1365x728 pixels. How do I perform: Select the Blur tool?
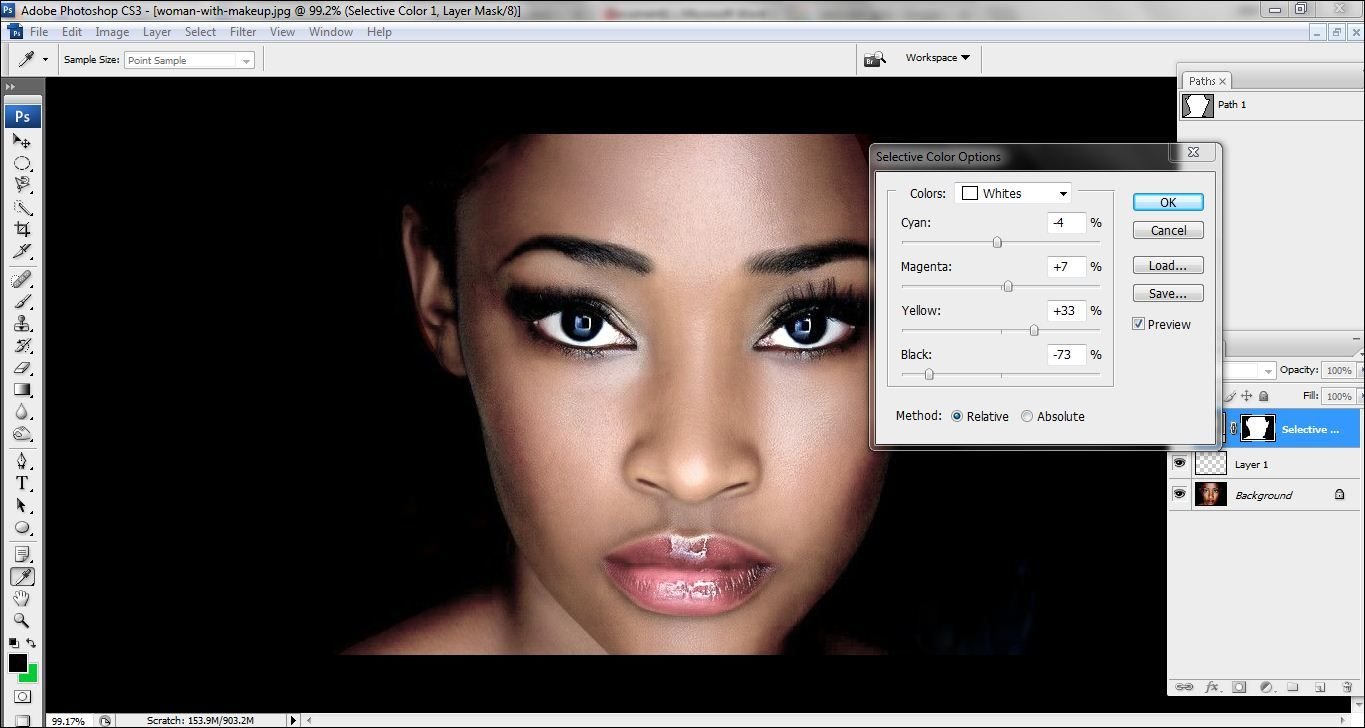(22, 411)
